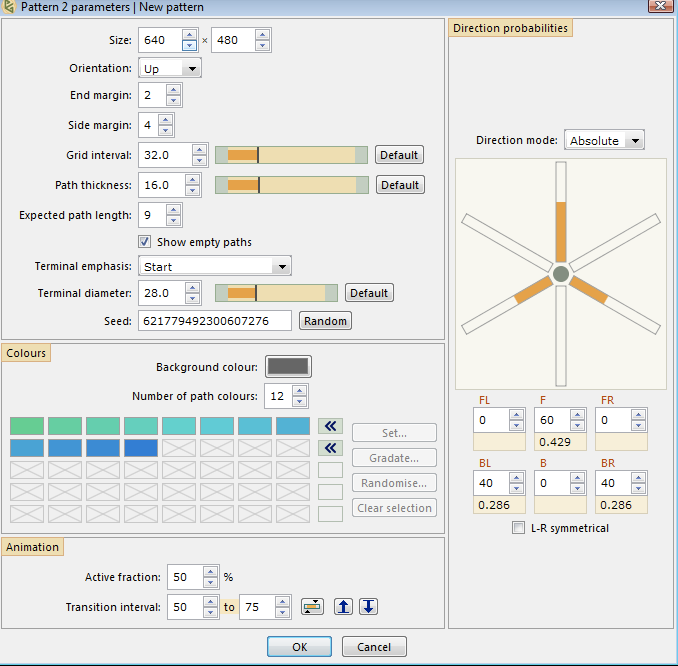Increase End margin value
The image size is (678, 666).
[x=173, y=90]
